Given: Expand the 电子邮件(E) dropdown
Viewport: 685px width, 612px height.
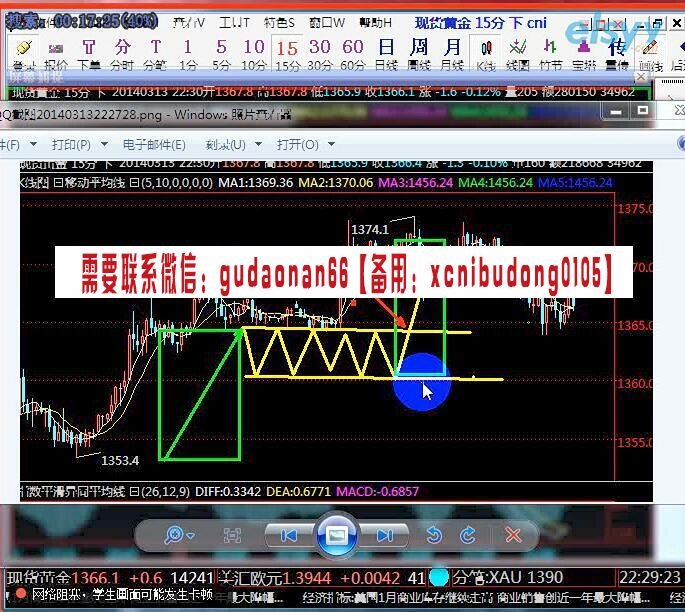Looking at the screenshot, I should tap(153, 144).
